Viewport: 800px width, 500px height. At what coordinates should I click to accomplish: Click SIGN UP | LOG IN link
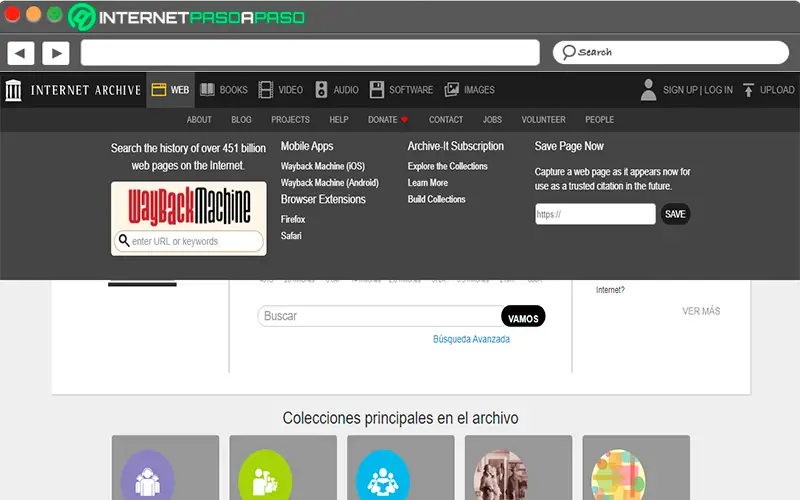click(x=698, y=90)
